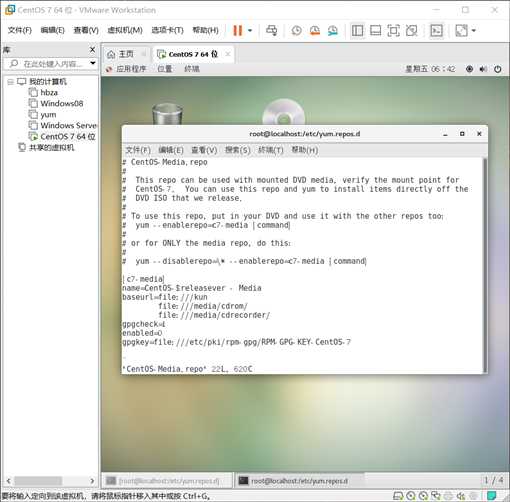Open the GNOME accessibility icon
Image resolution: width=510 pixels, height=502 pixels.
coord(469,69)
